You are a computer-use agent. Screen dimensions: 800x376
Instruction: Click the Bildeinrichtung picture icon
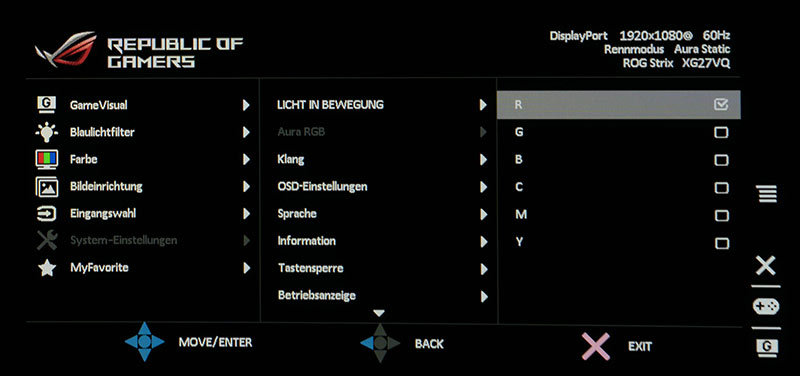click(47, 187)
